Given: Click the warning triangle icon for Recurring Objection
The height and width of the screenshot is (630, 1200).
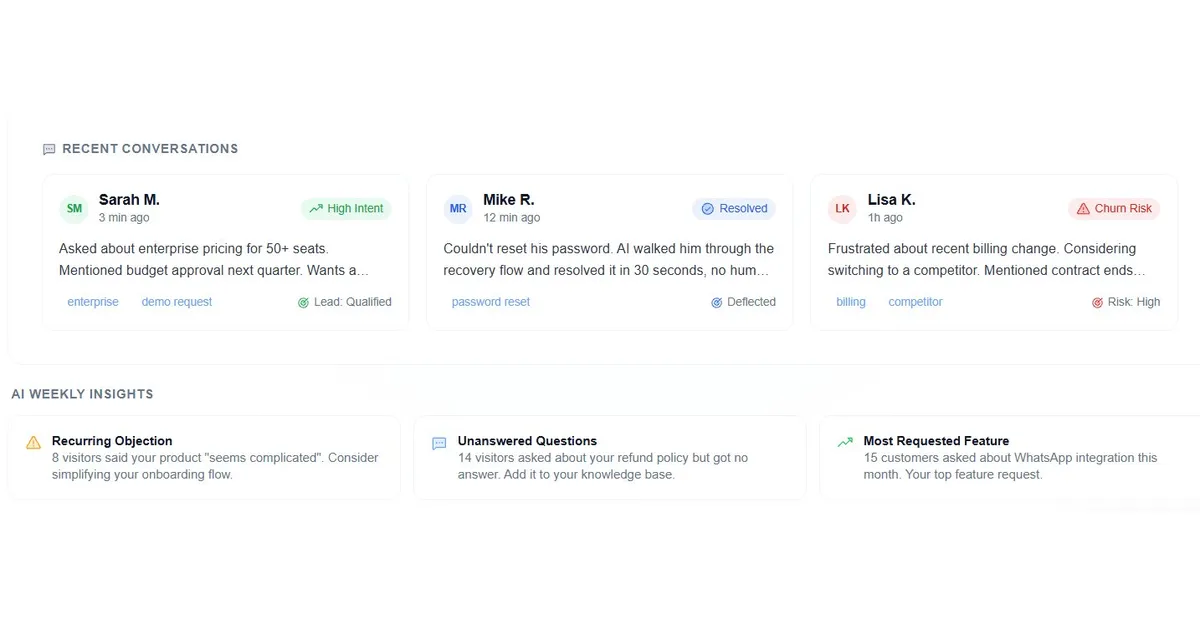Looking at the screenshot, I should tap(33, 442).
